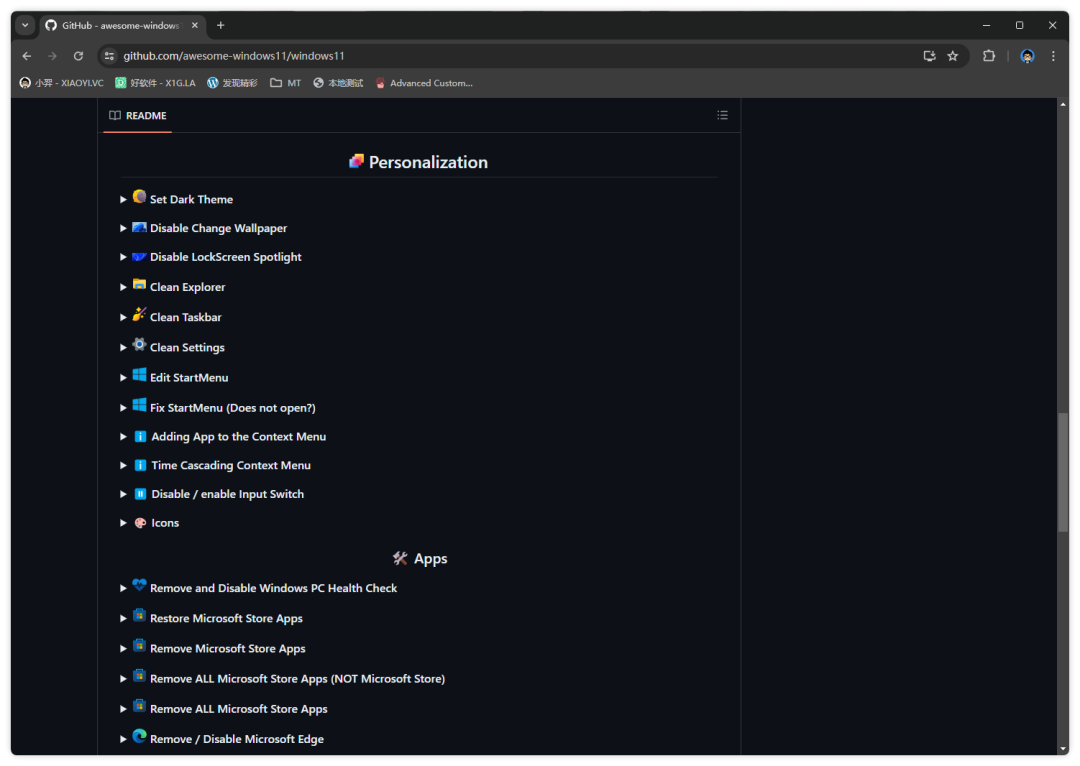Image resolution: width=1080 pixels, height=766 pixels.
Task: Click the browser forward arrow
Action: pyautogui.click(x=52, y=56)
